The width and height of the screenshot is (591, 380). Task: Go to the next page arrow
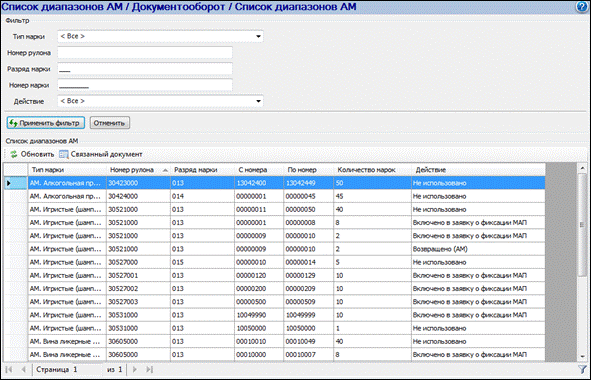point(135,369)
